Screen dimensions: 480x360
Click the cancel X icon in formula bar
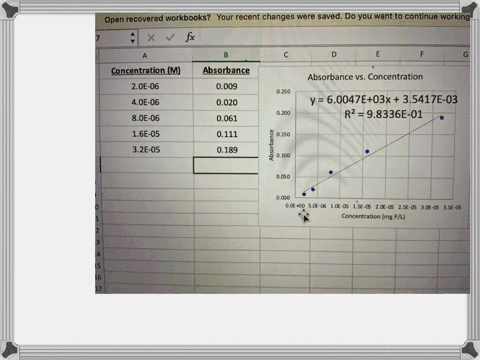tap(151, 38)
